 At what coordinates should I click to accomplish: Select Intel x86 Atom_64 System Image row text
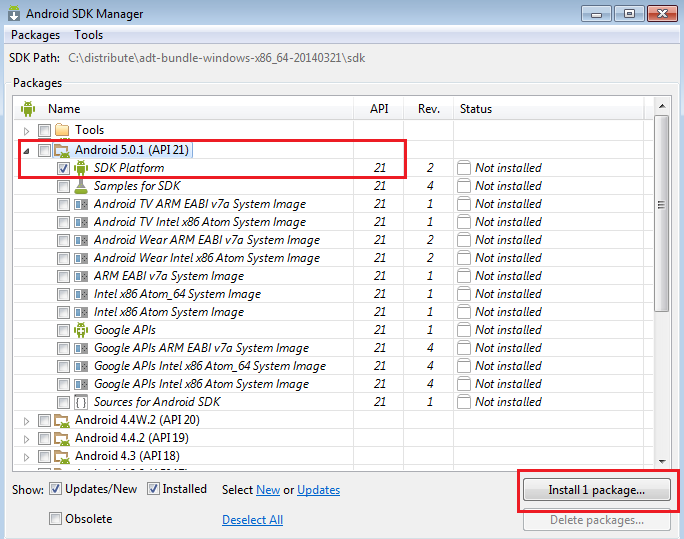(177, 294)
